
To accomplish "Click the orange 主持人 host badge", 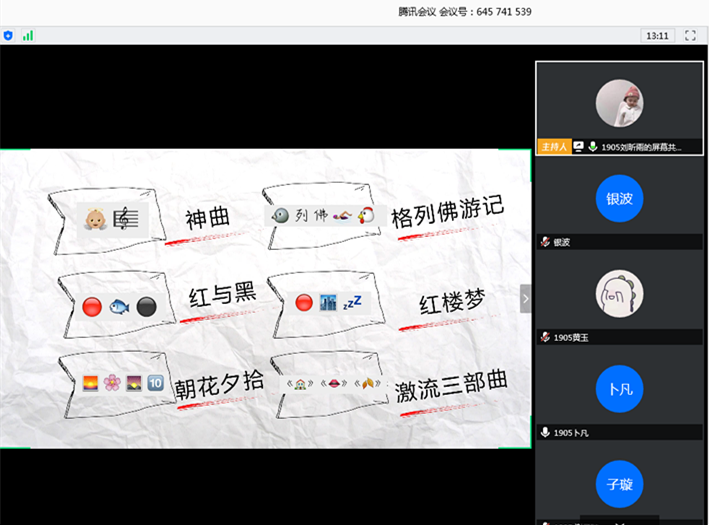I will coord(553,146).
